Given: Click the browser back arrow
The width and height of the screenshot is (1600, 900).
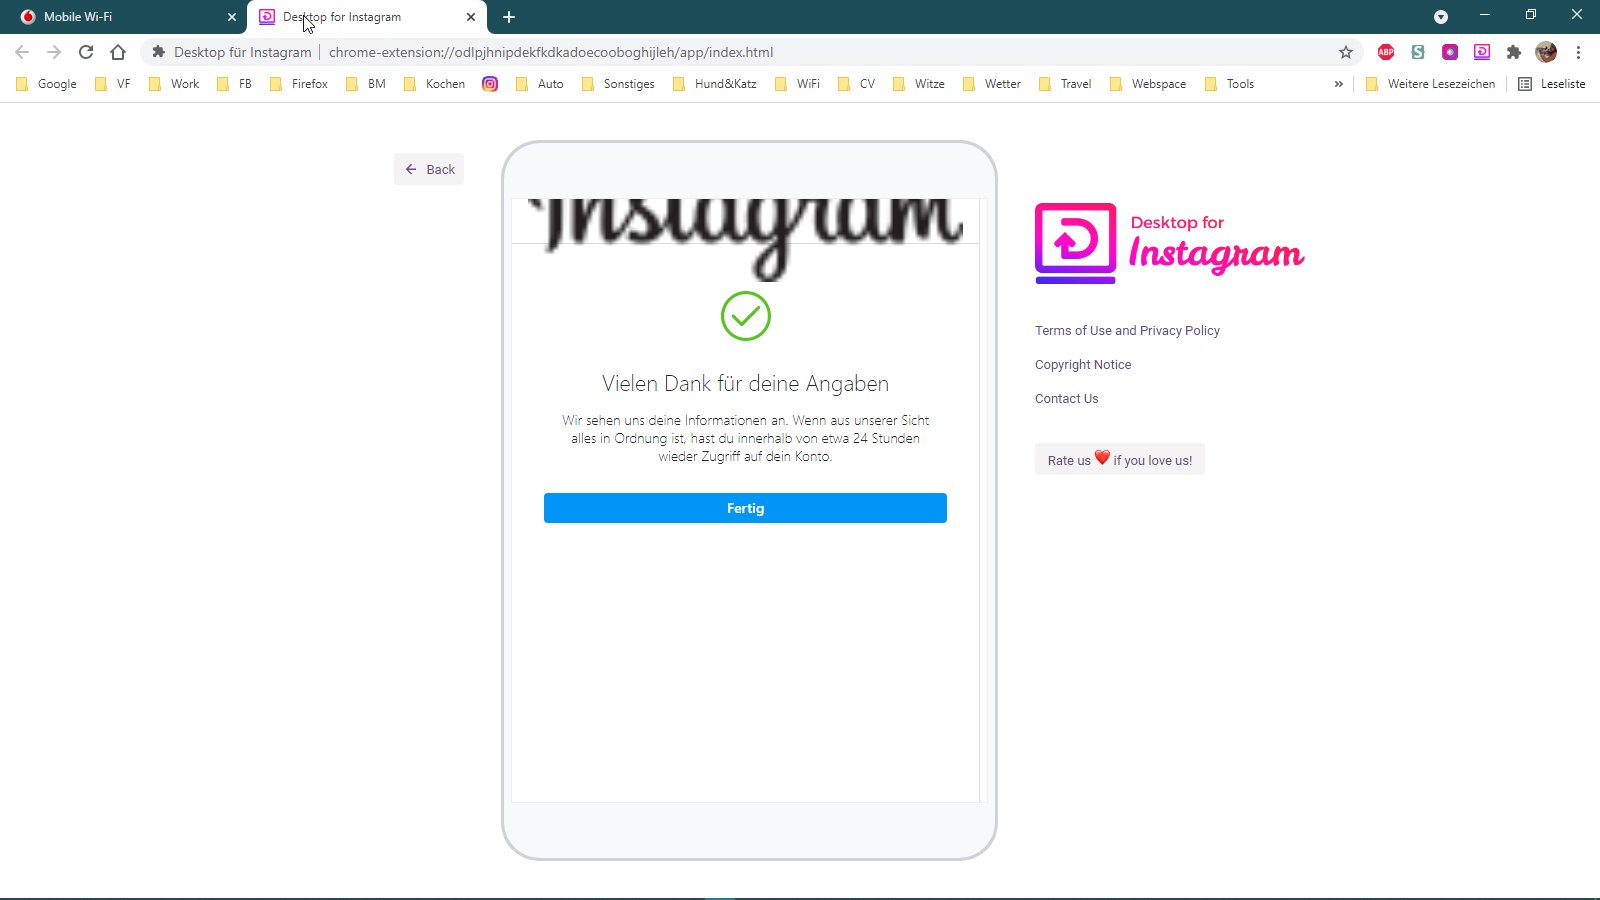Looking at the screenshot, I should 22,52.
